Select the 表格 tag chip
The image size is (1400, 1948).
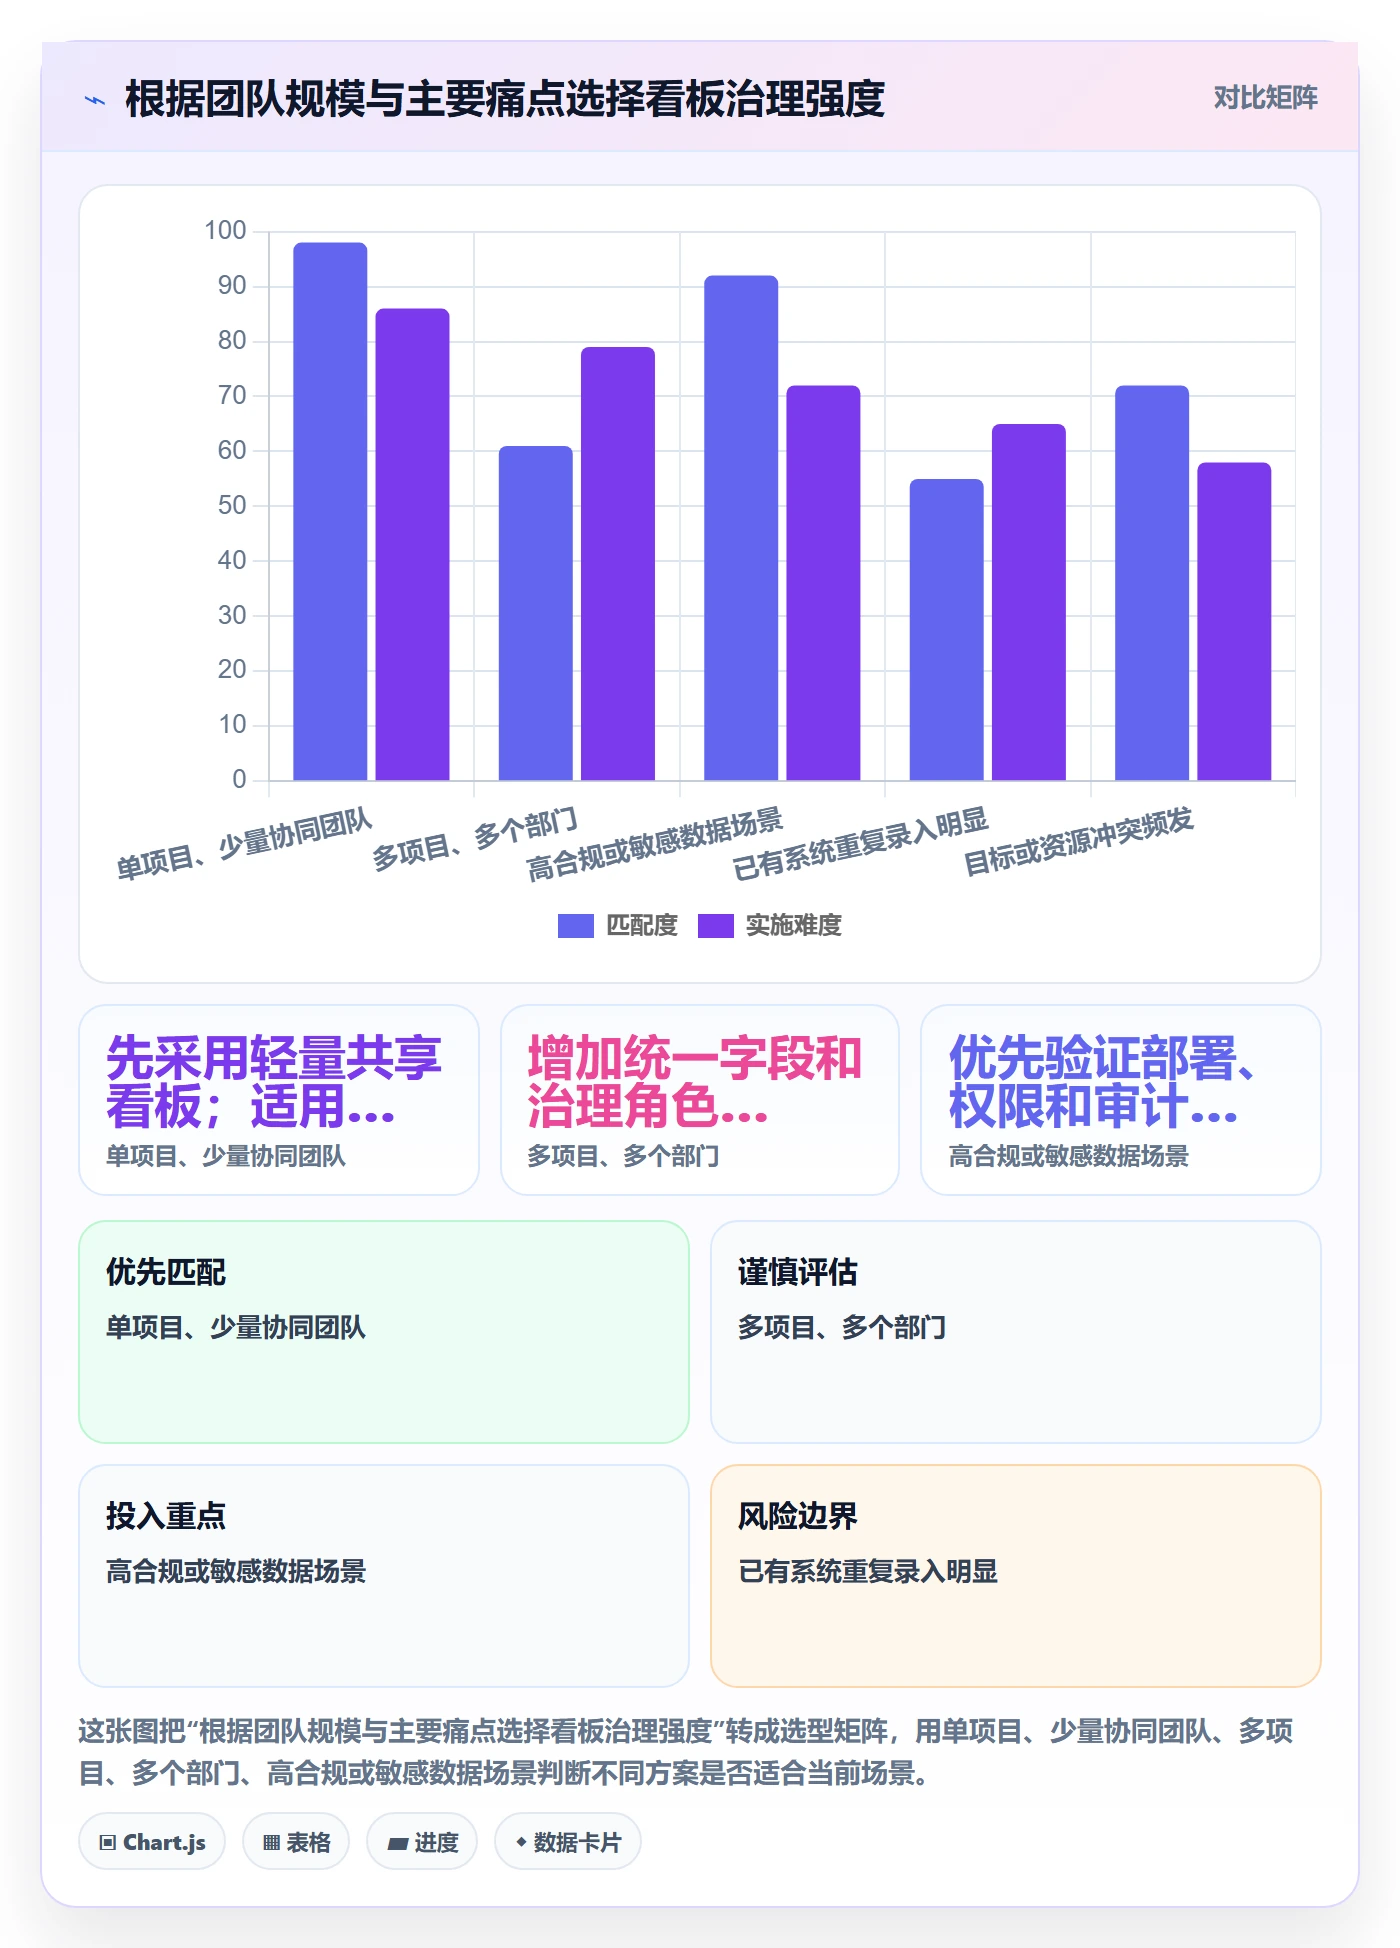[296, 1842]
